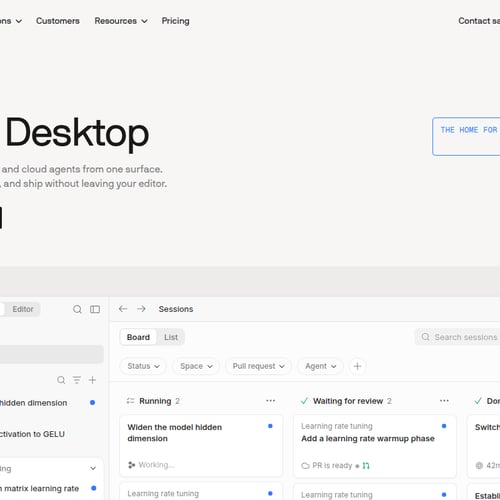Image resolution: width=500 pixels, height=500 pixels.
Task: Click Waiting for review checkmark icon
Action: coord(304,401)
